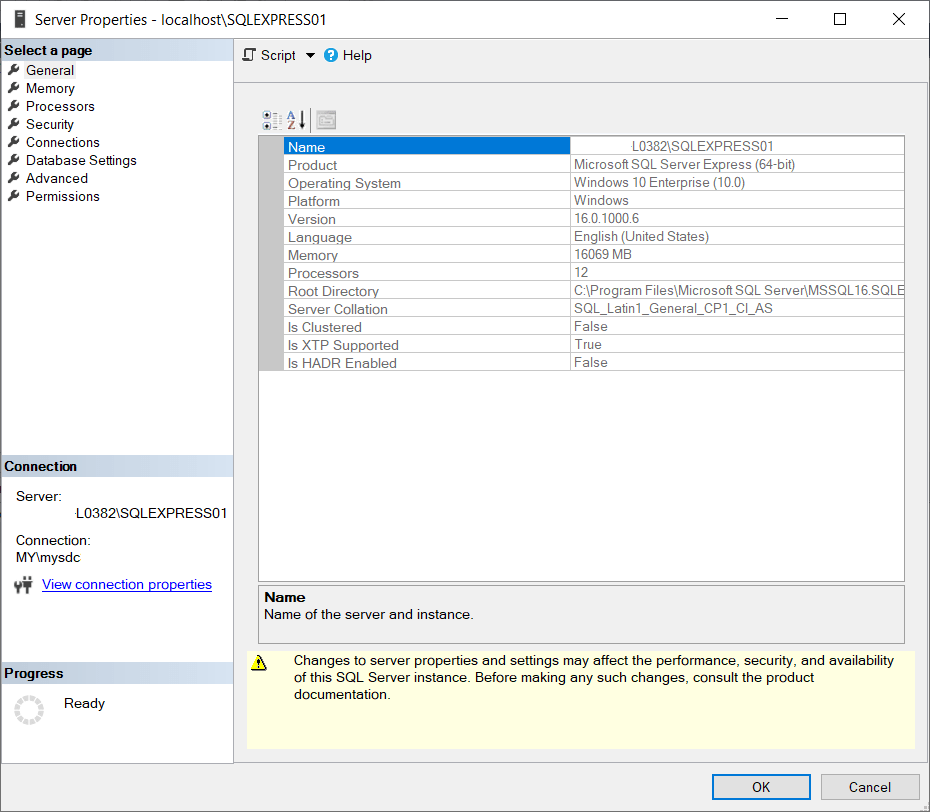Open the Permissions page
The height and width of the screenshot is (812, 930).
(63, 196)
